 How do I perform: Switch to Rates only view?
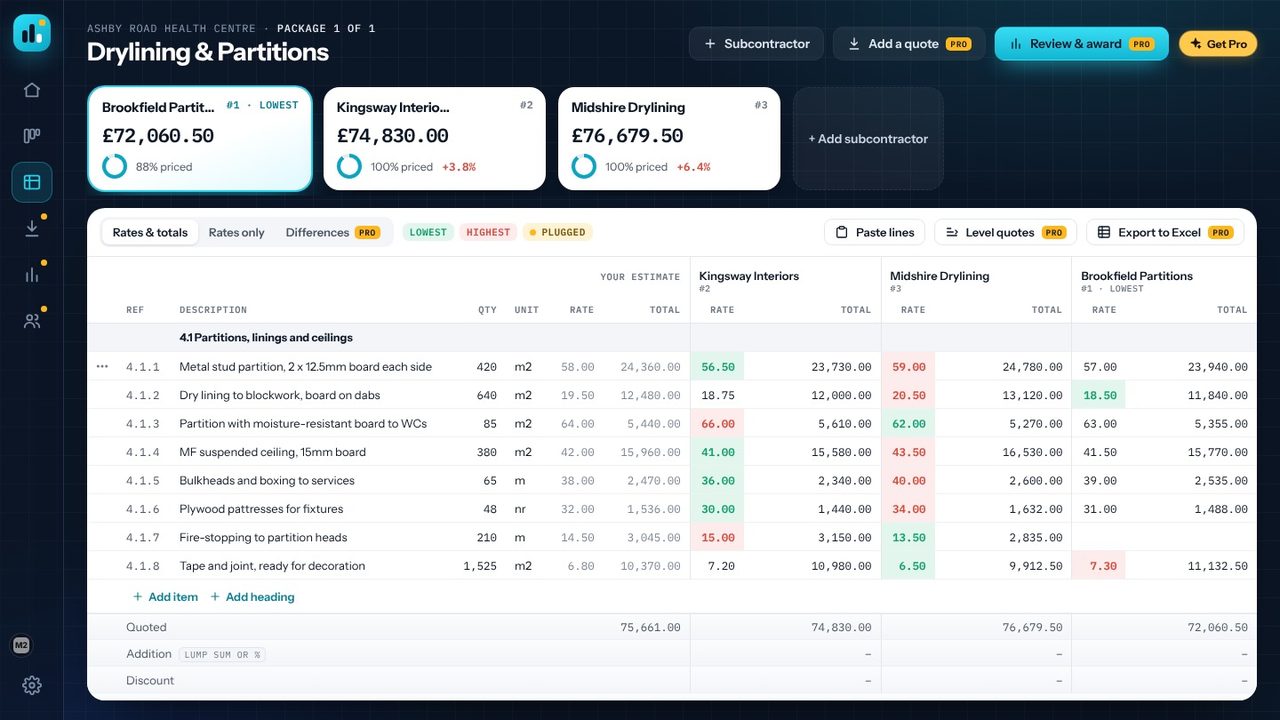[236, 232]
